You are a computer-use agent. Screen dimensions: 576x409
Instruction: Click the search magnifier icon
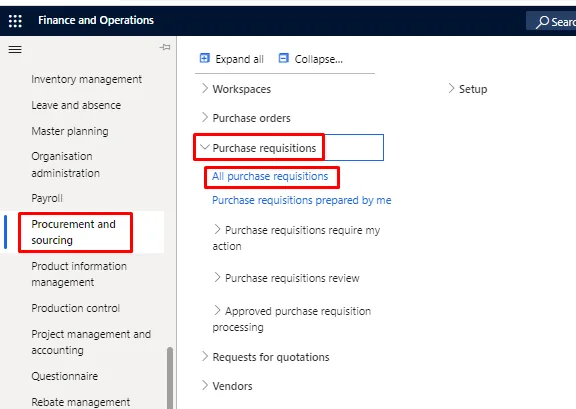point(542,22)
